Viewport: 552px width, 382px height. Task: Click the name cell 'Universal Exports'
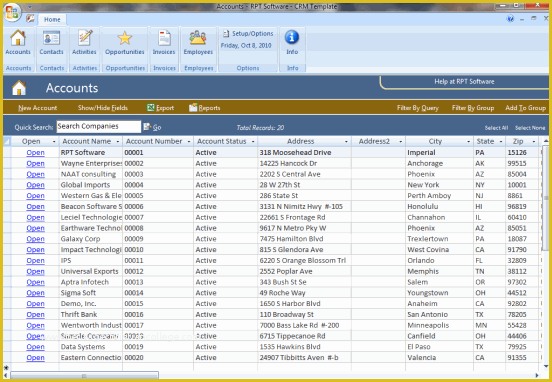point(91,271)
